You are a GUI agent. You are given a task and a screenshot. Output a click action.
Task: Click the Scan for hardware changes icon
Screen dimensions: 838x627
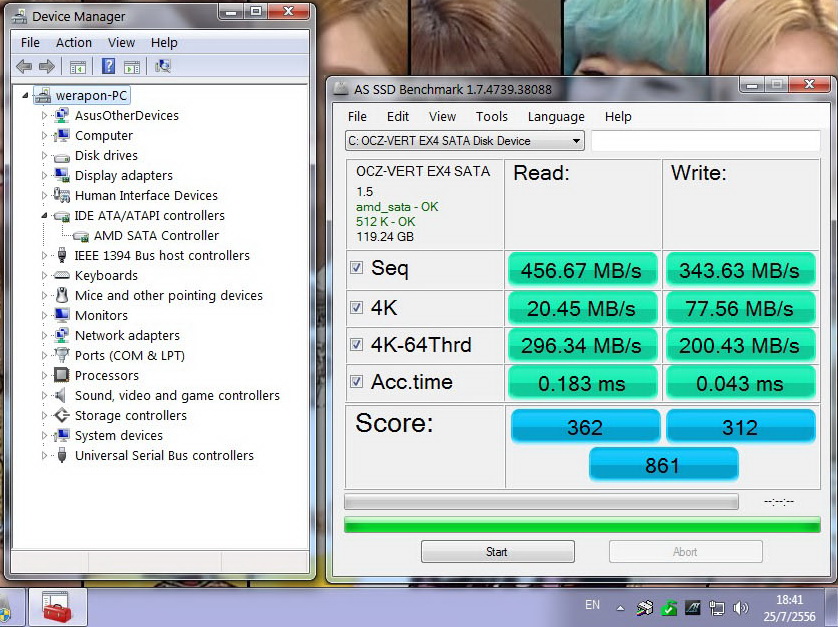point(162,66)
